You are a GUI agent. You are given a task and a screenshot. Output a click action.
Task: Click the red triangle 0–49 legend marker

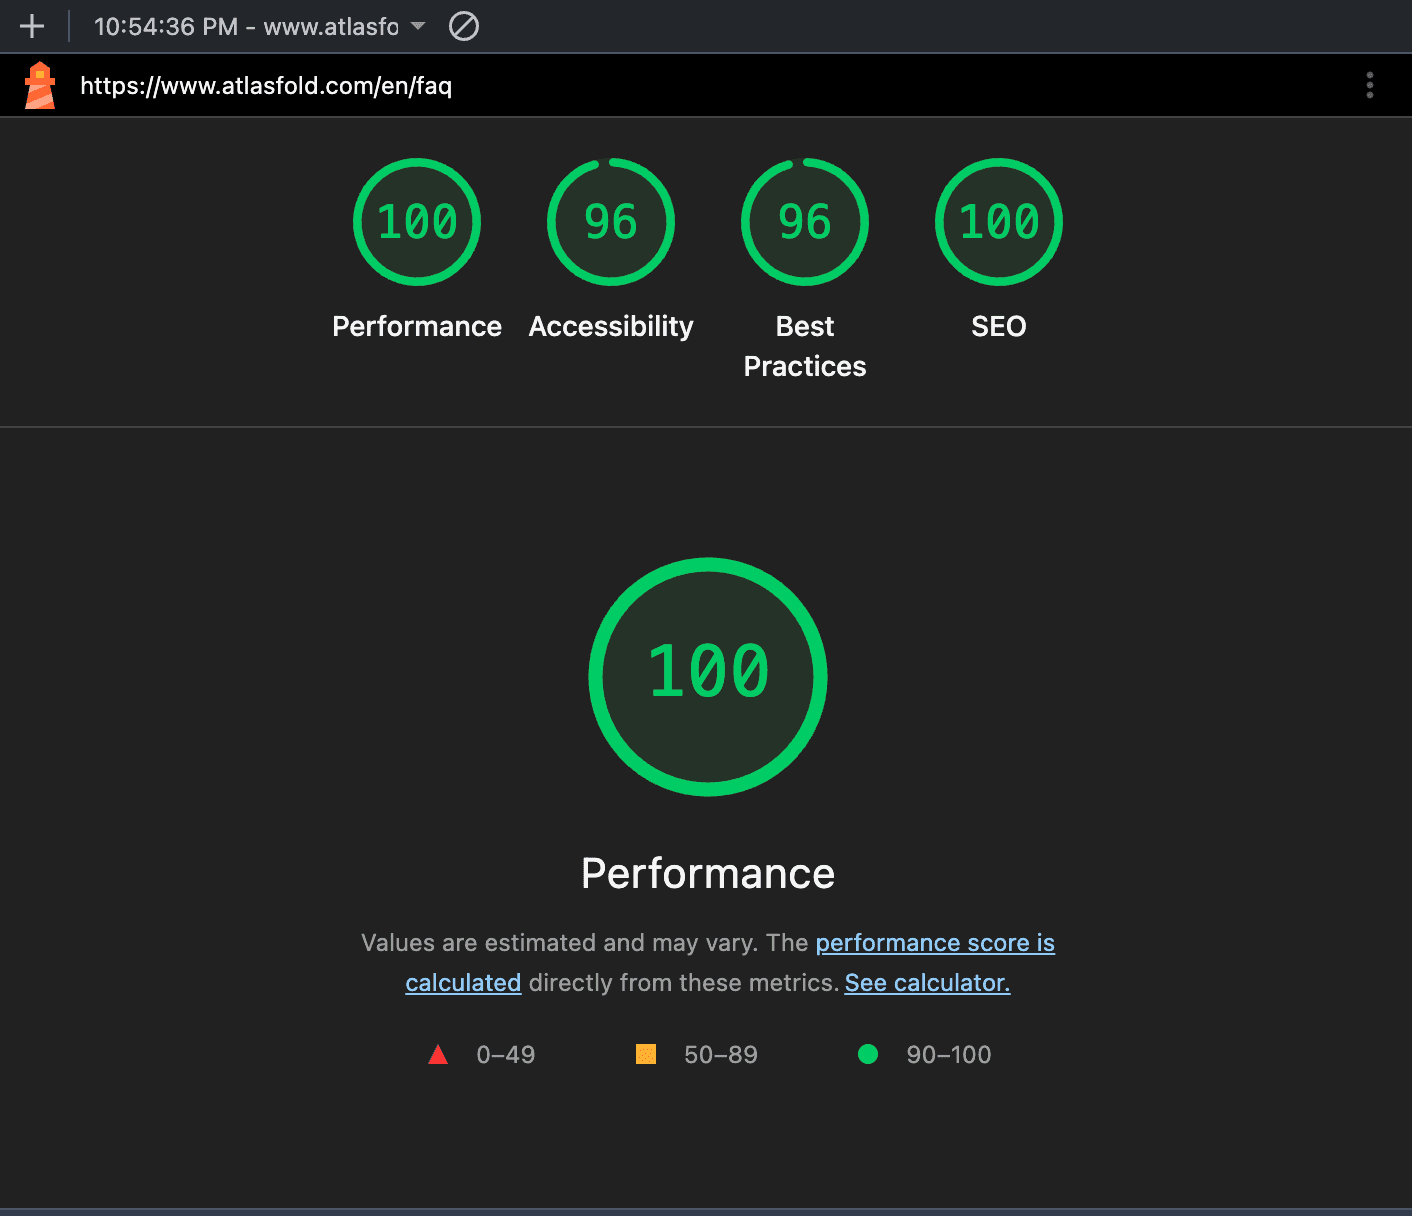438,1055
